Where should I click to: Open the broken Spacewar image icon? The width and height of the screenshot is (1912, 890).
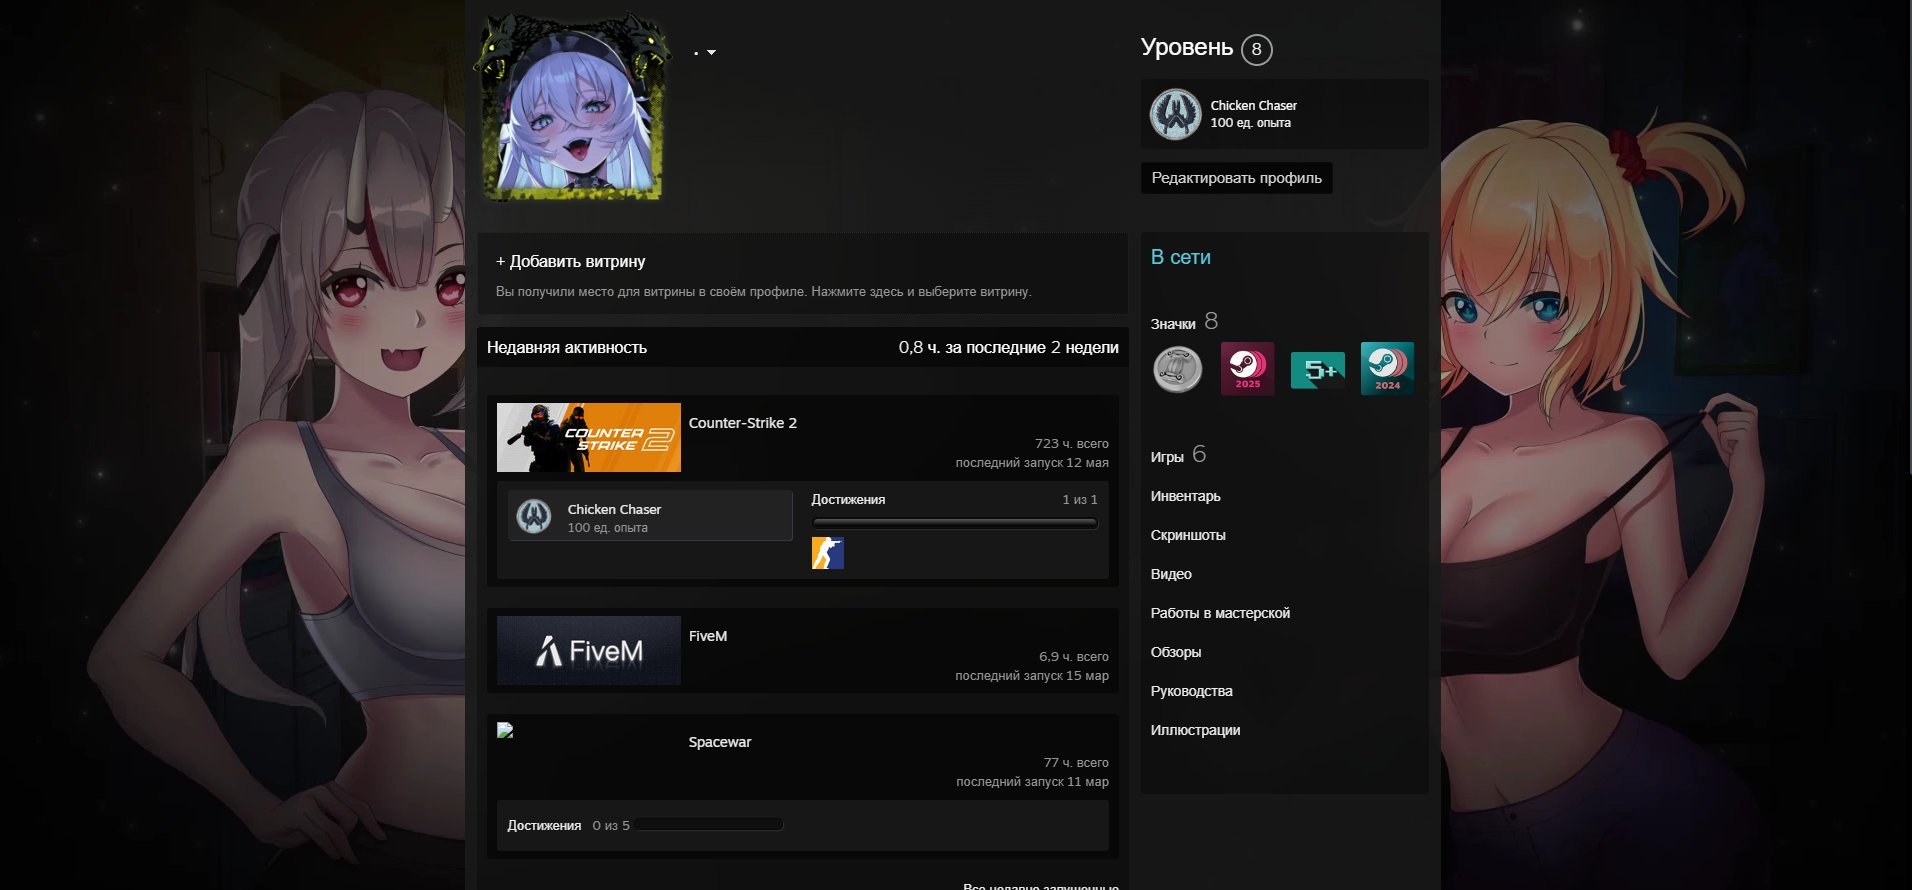[505, 731]
